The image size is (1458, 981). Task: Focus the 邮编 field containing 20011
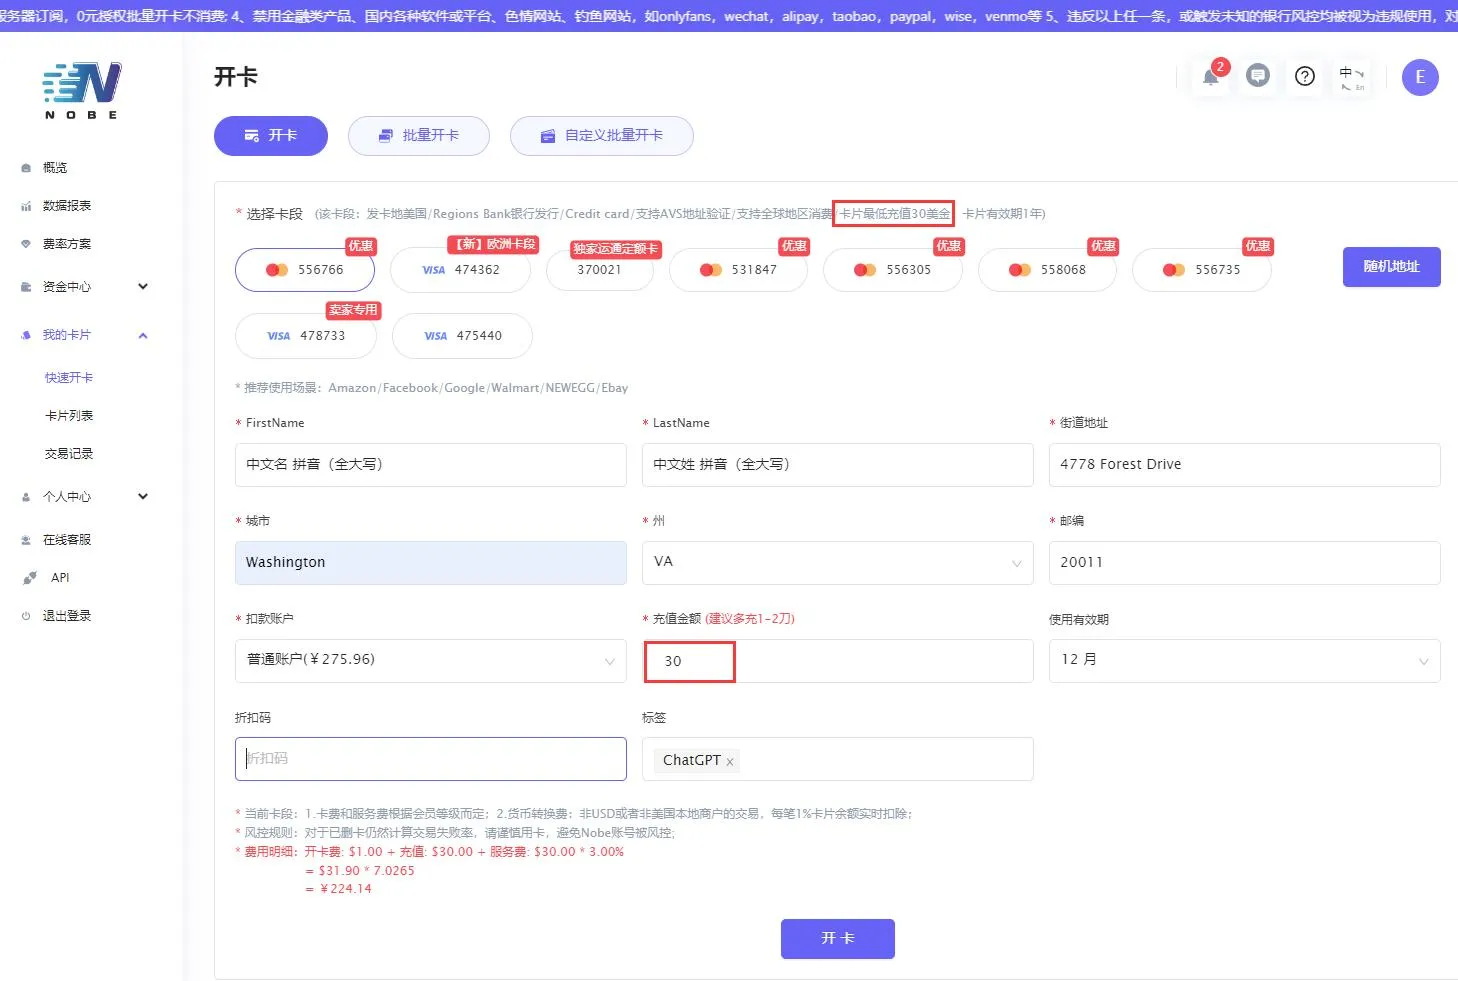click(x=1245, y=563)
